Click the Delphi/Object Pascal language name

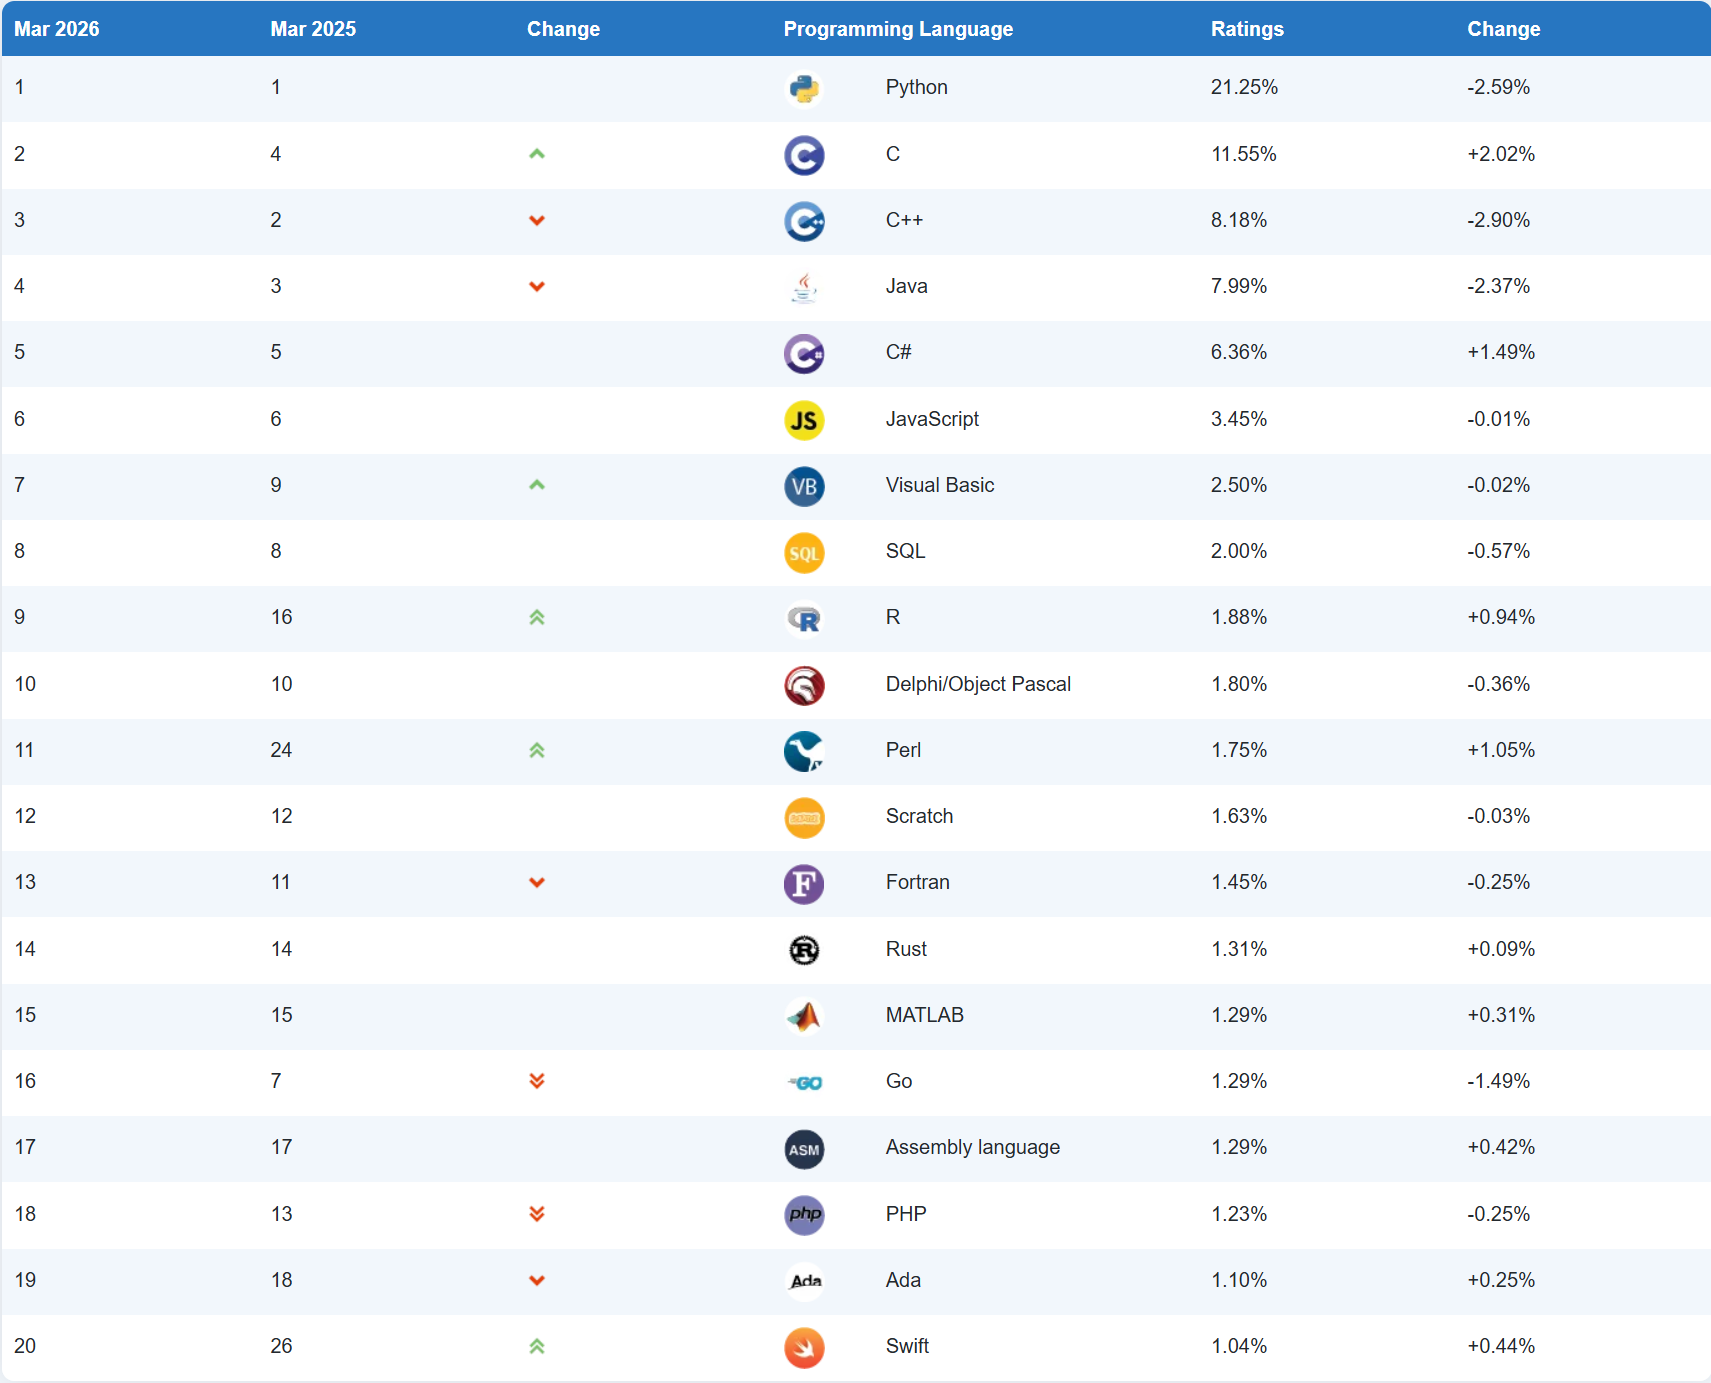tap(978, 684)
